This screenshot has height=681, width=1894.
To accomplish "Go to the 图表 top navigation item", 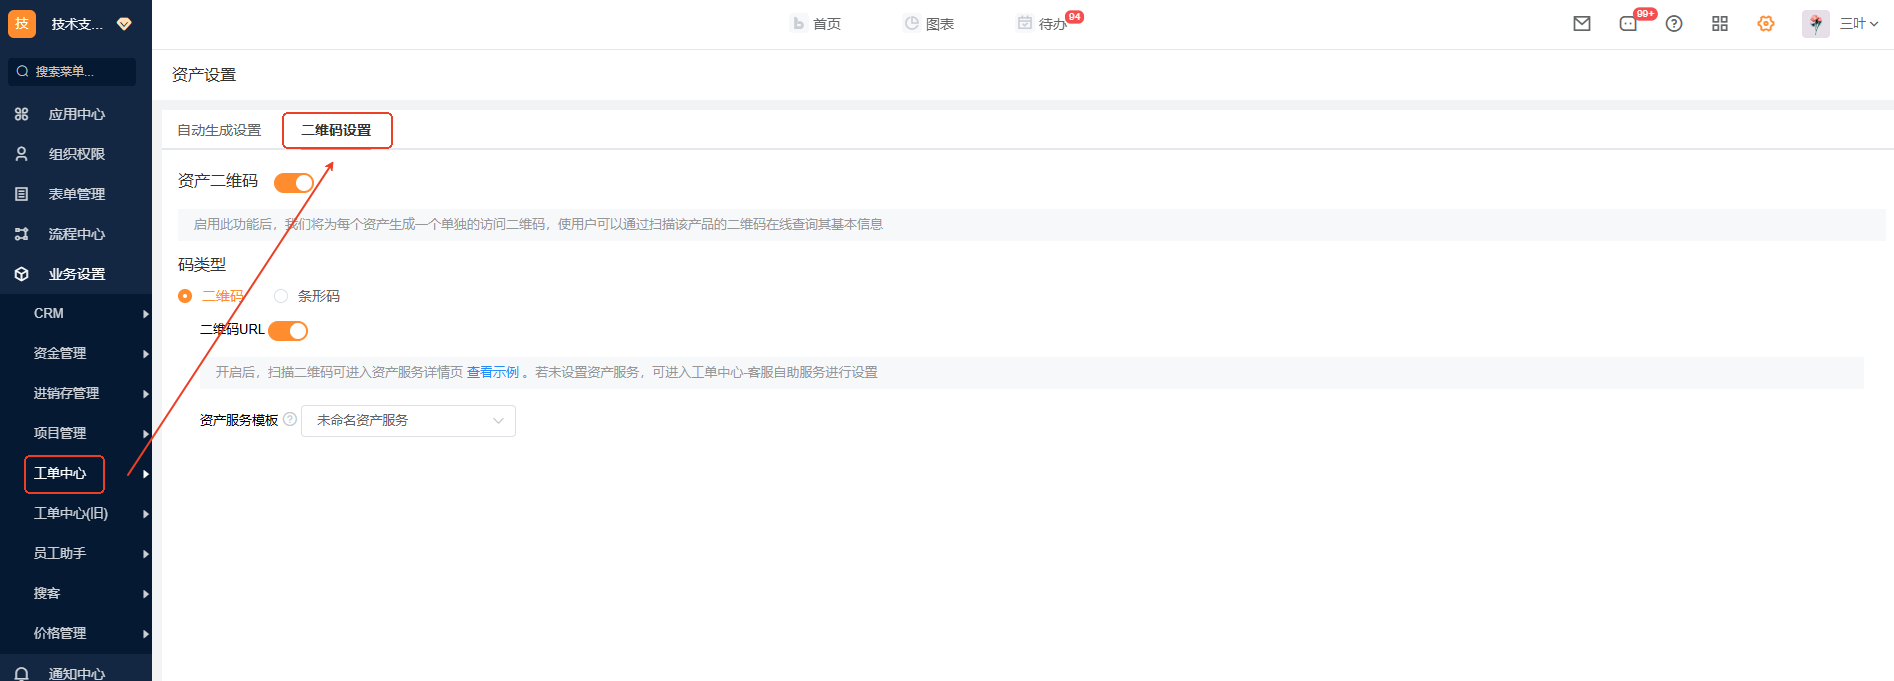I will coord(929,24).
